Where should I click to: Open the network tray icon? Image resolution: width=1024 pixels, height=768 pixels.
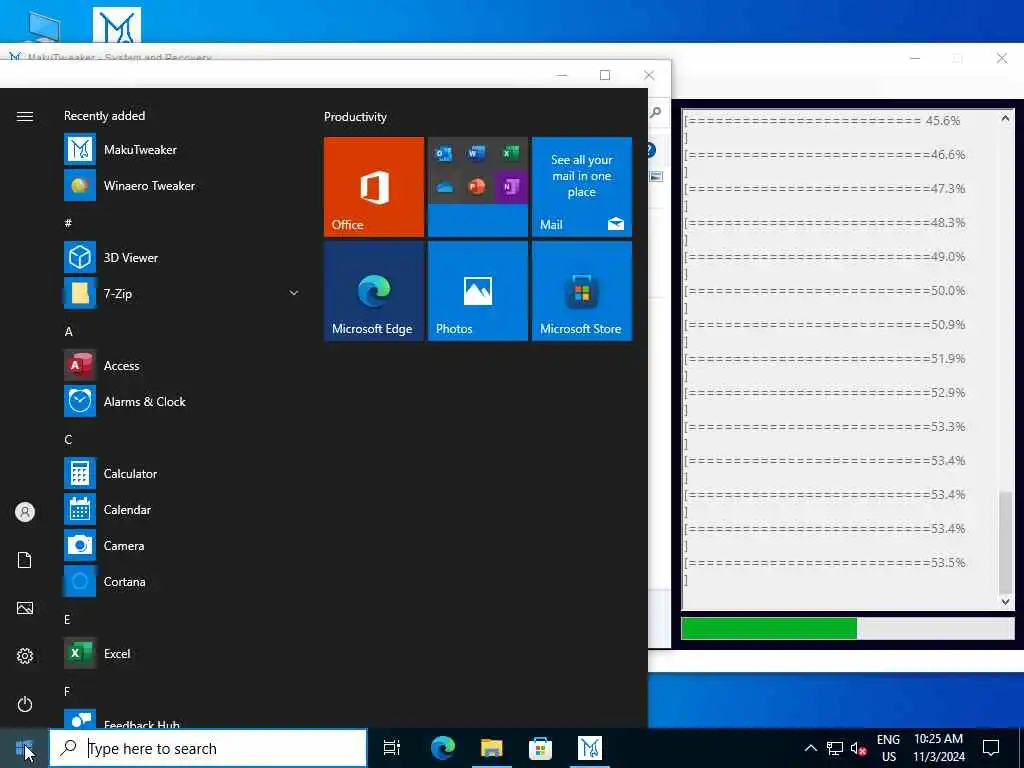click(835, 748)
